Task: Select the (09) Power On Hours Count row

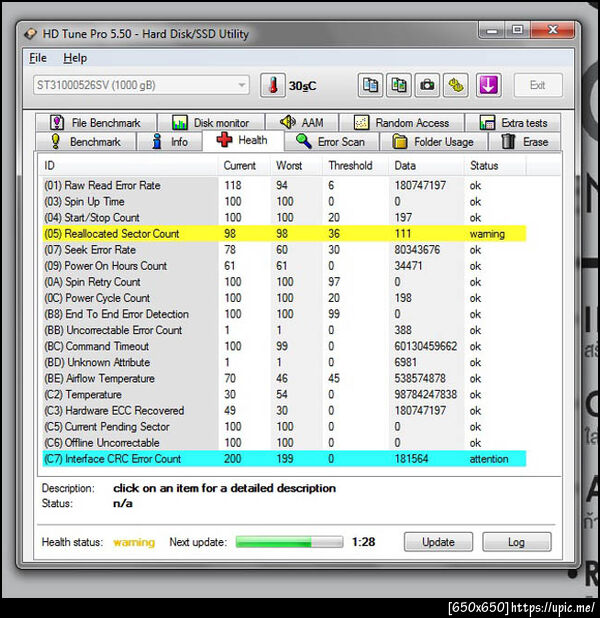Action: tap(284, 266)
